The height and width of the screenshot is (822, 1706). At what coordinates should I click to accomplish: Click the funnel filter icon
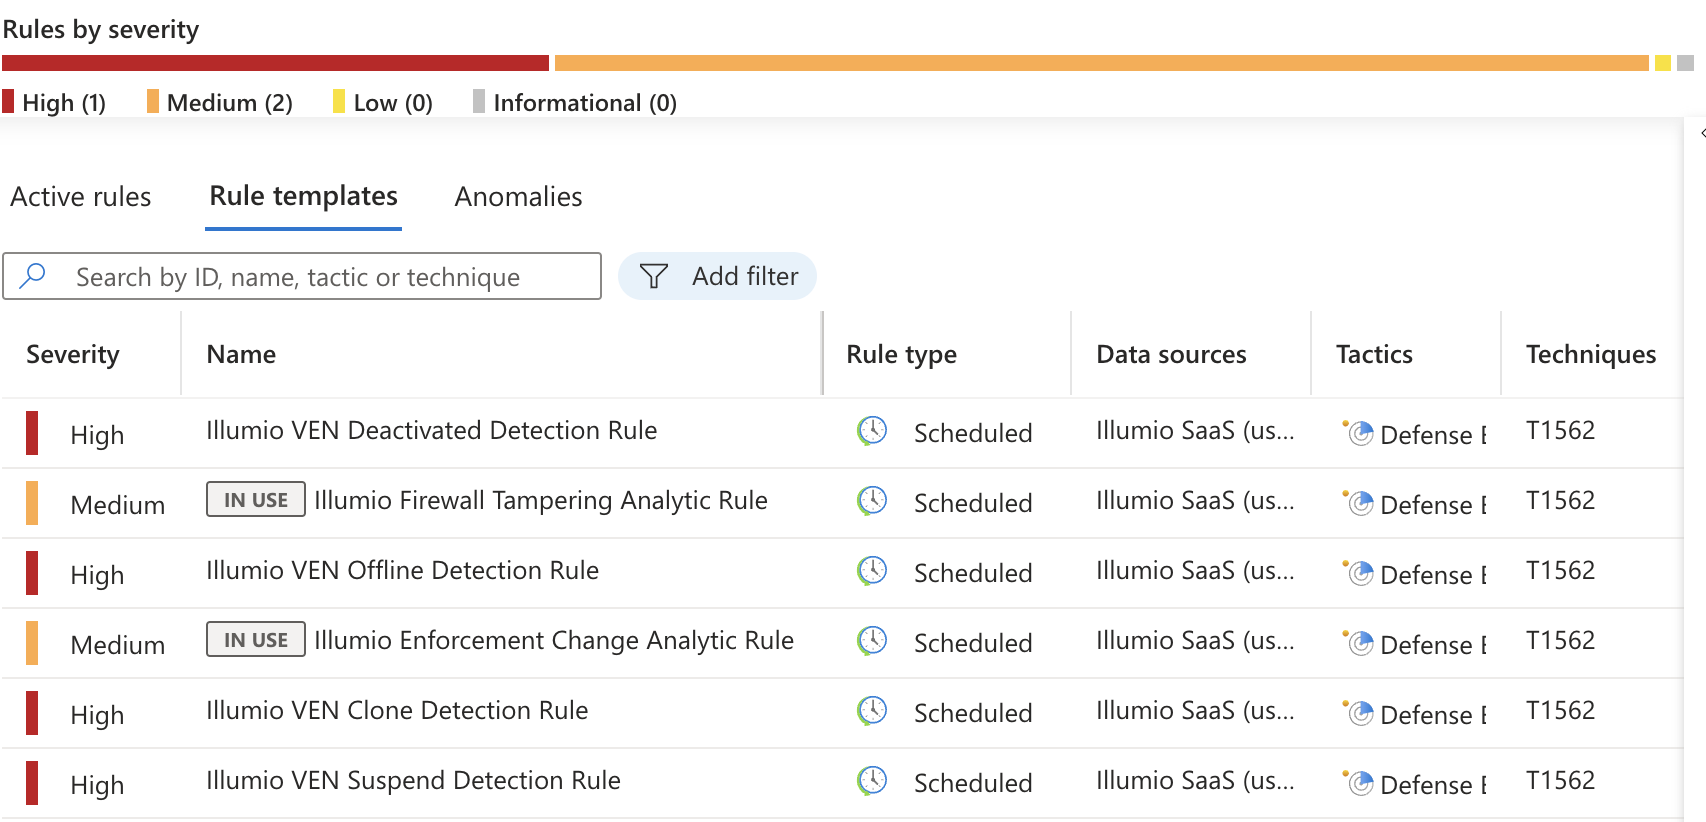(x=653, y=276)
